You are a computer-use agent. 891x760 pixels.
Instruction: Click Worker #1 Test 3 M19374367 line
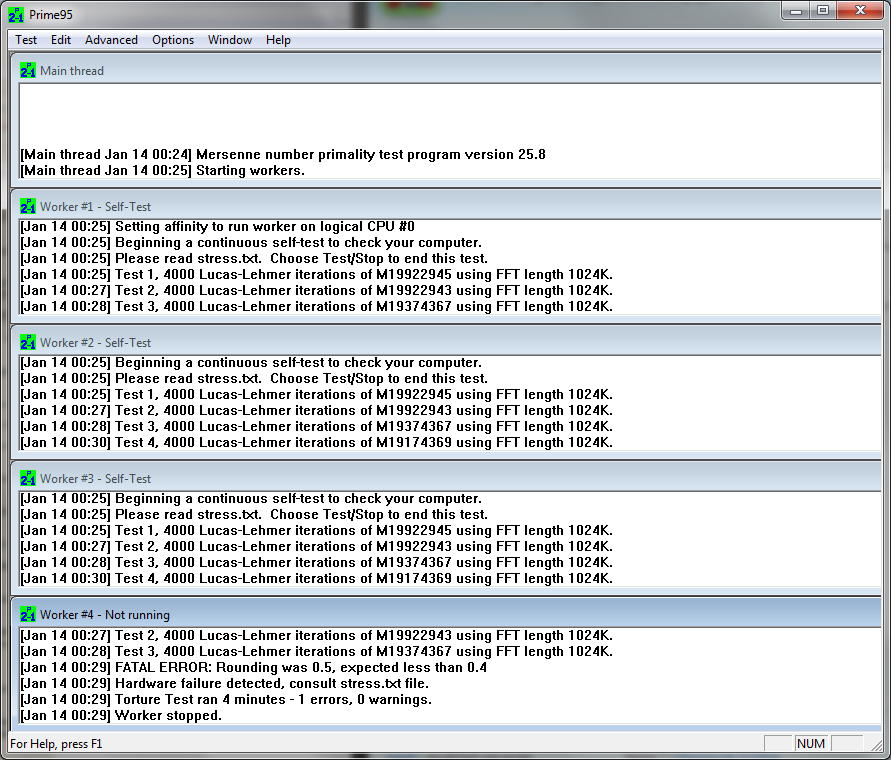tap(317, 306)
